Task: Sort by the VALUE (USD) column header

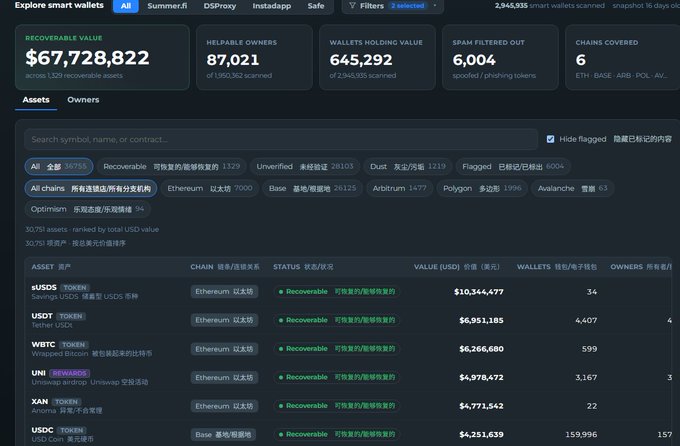Action: pyautogui.click(x=457, y=267)
